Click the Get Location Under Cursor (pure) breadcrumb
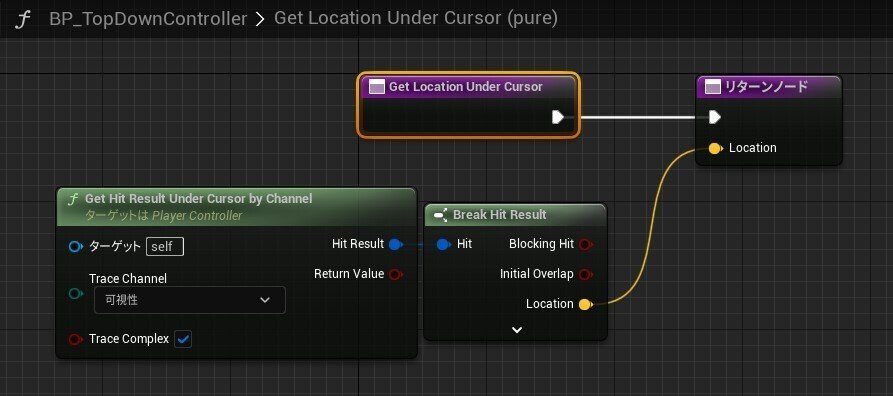The image size is (893, 396). [x=416, y=18]
